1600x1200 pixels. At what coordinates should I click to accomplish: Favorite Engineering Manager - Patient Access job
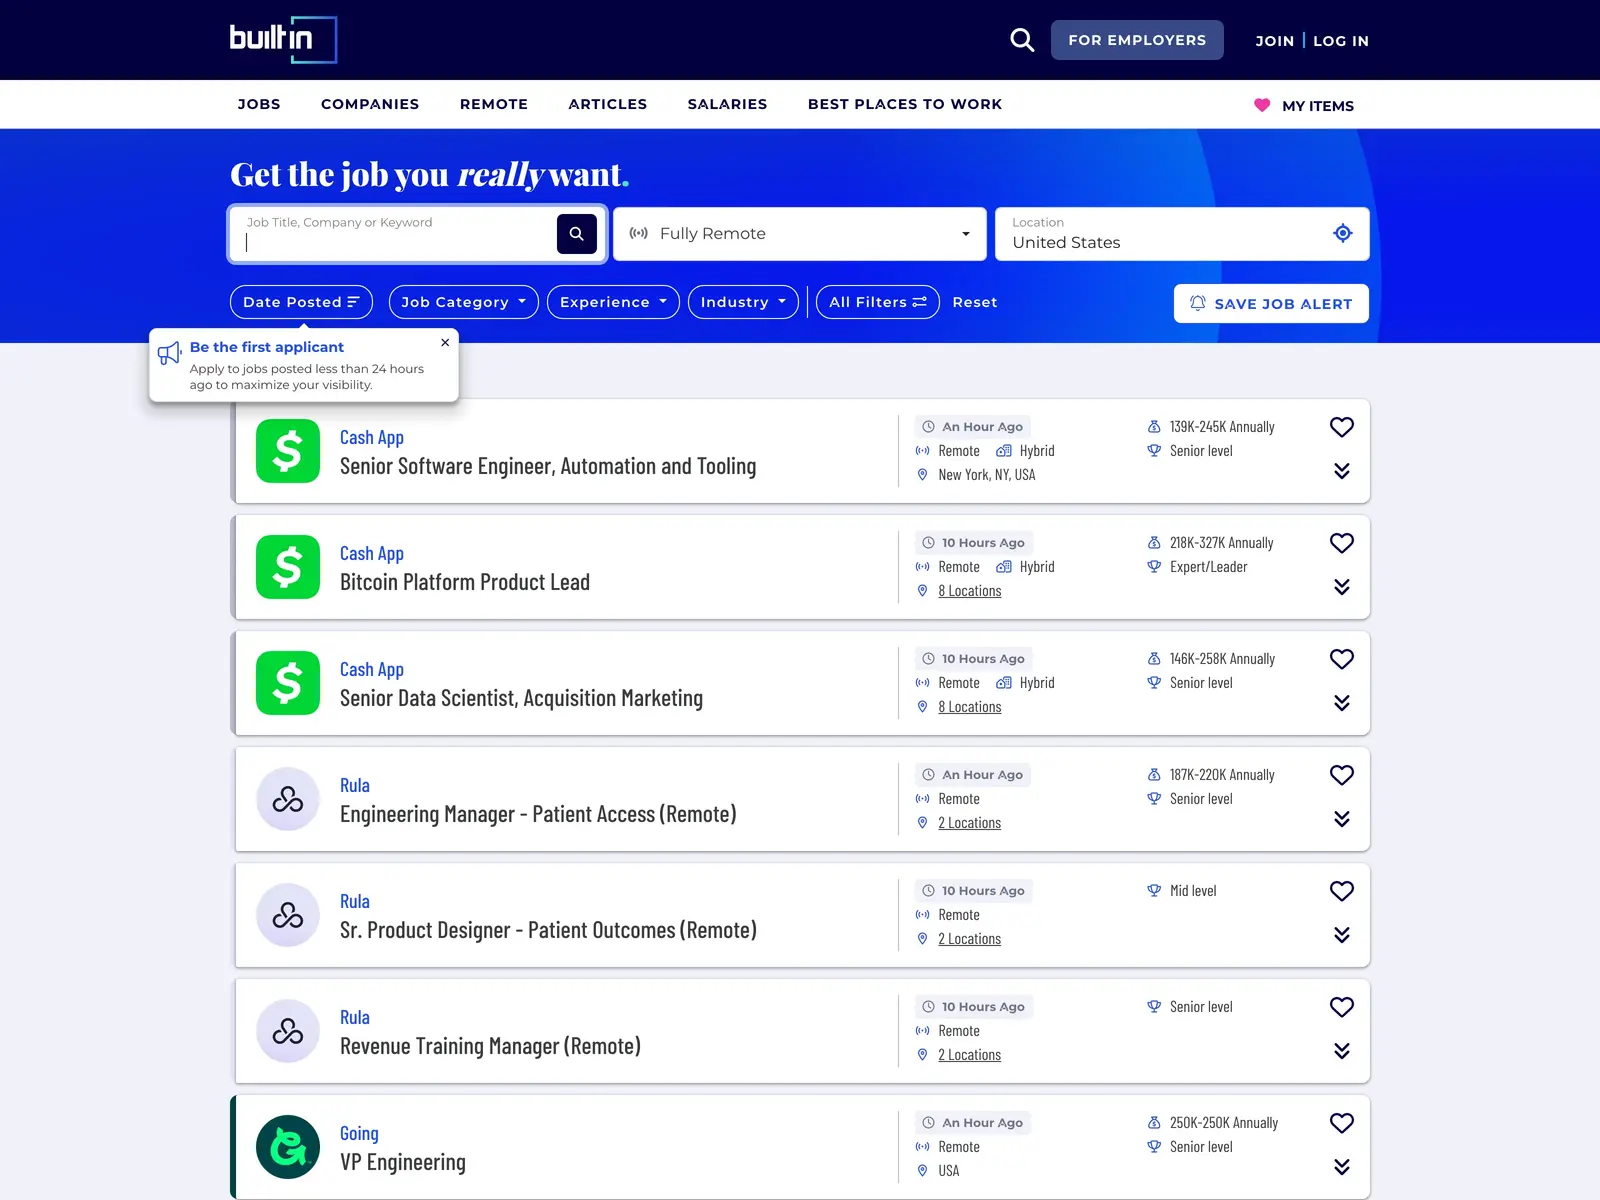coord(1342,775)
